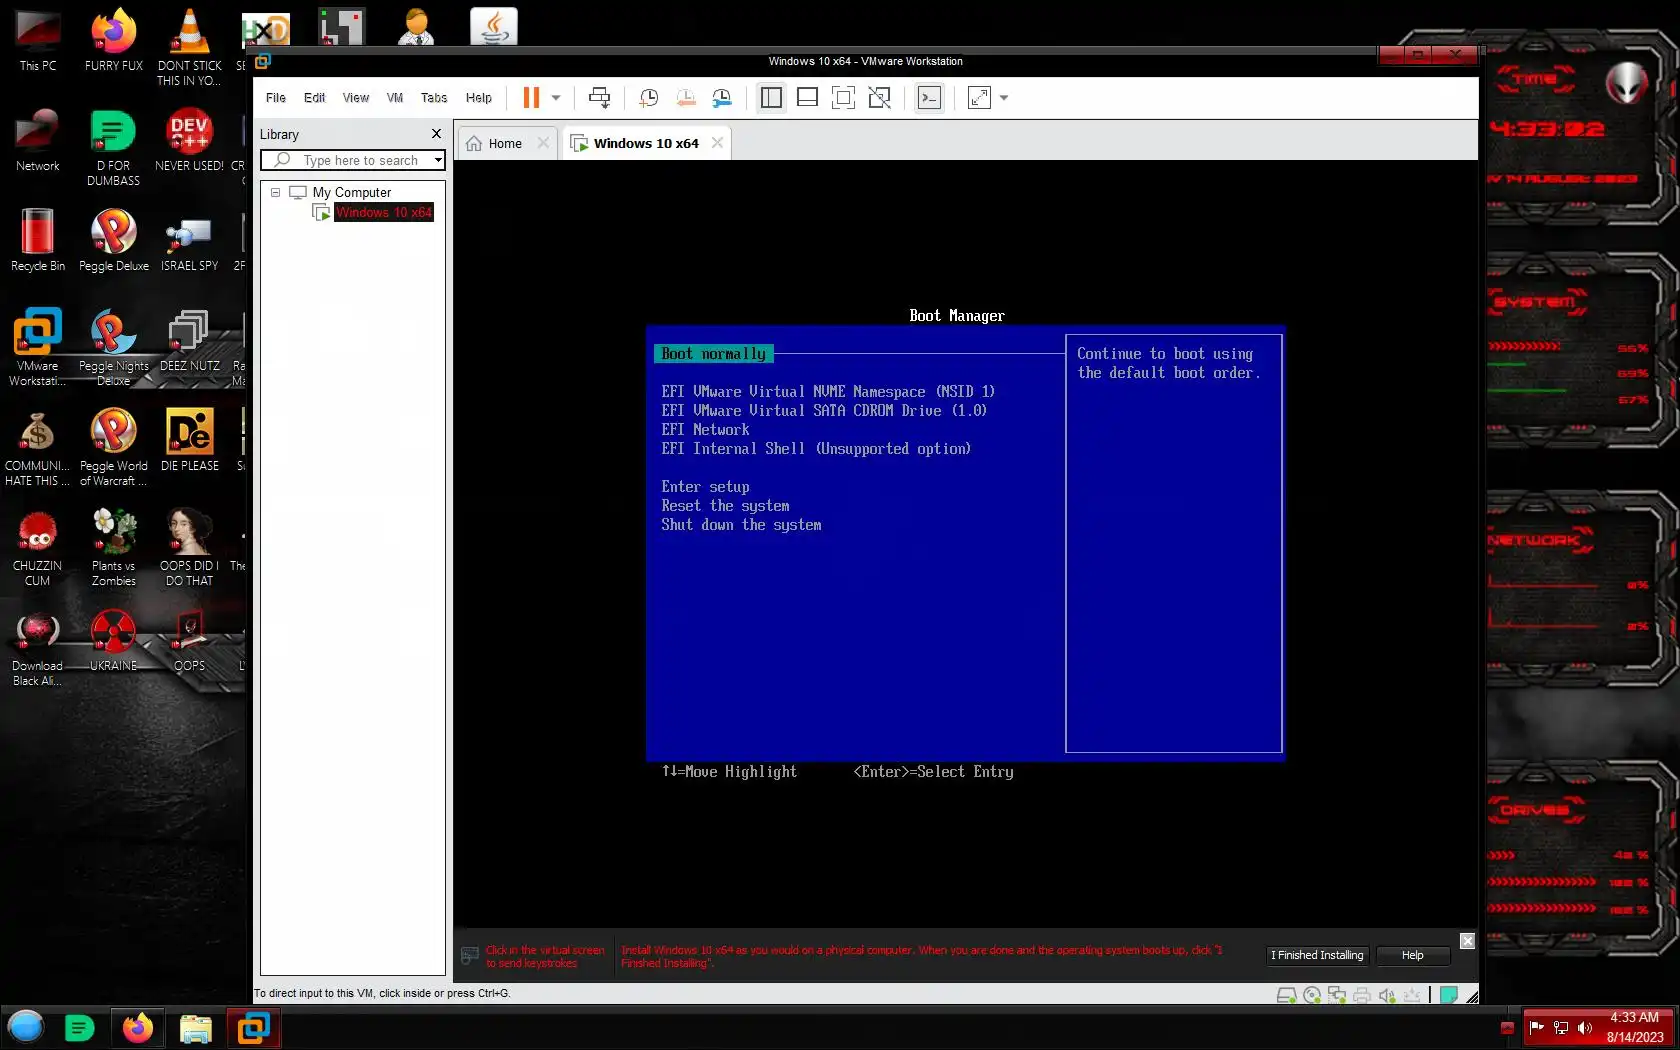The height and width of the screenshot is (1050, 1680).
Task: Close the Library panel
Action: [x=436, y=134]
